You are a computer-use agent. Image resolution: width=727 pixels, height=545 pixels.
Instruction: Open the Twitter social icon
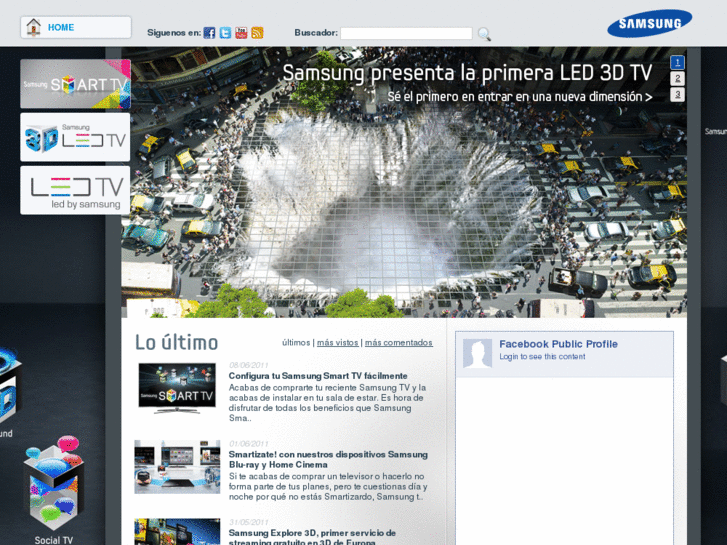click(x=225, y=33)
